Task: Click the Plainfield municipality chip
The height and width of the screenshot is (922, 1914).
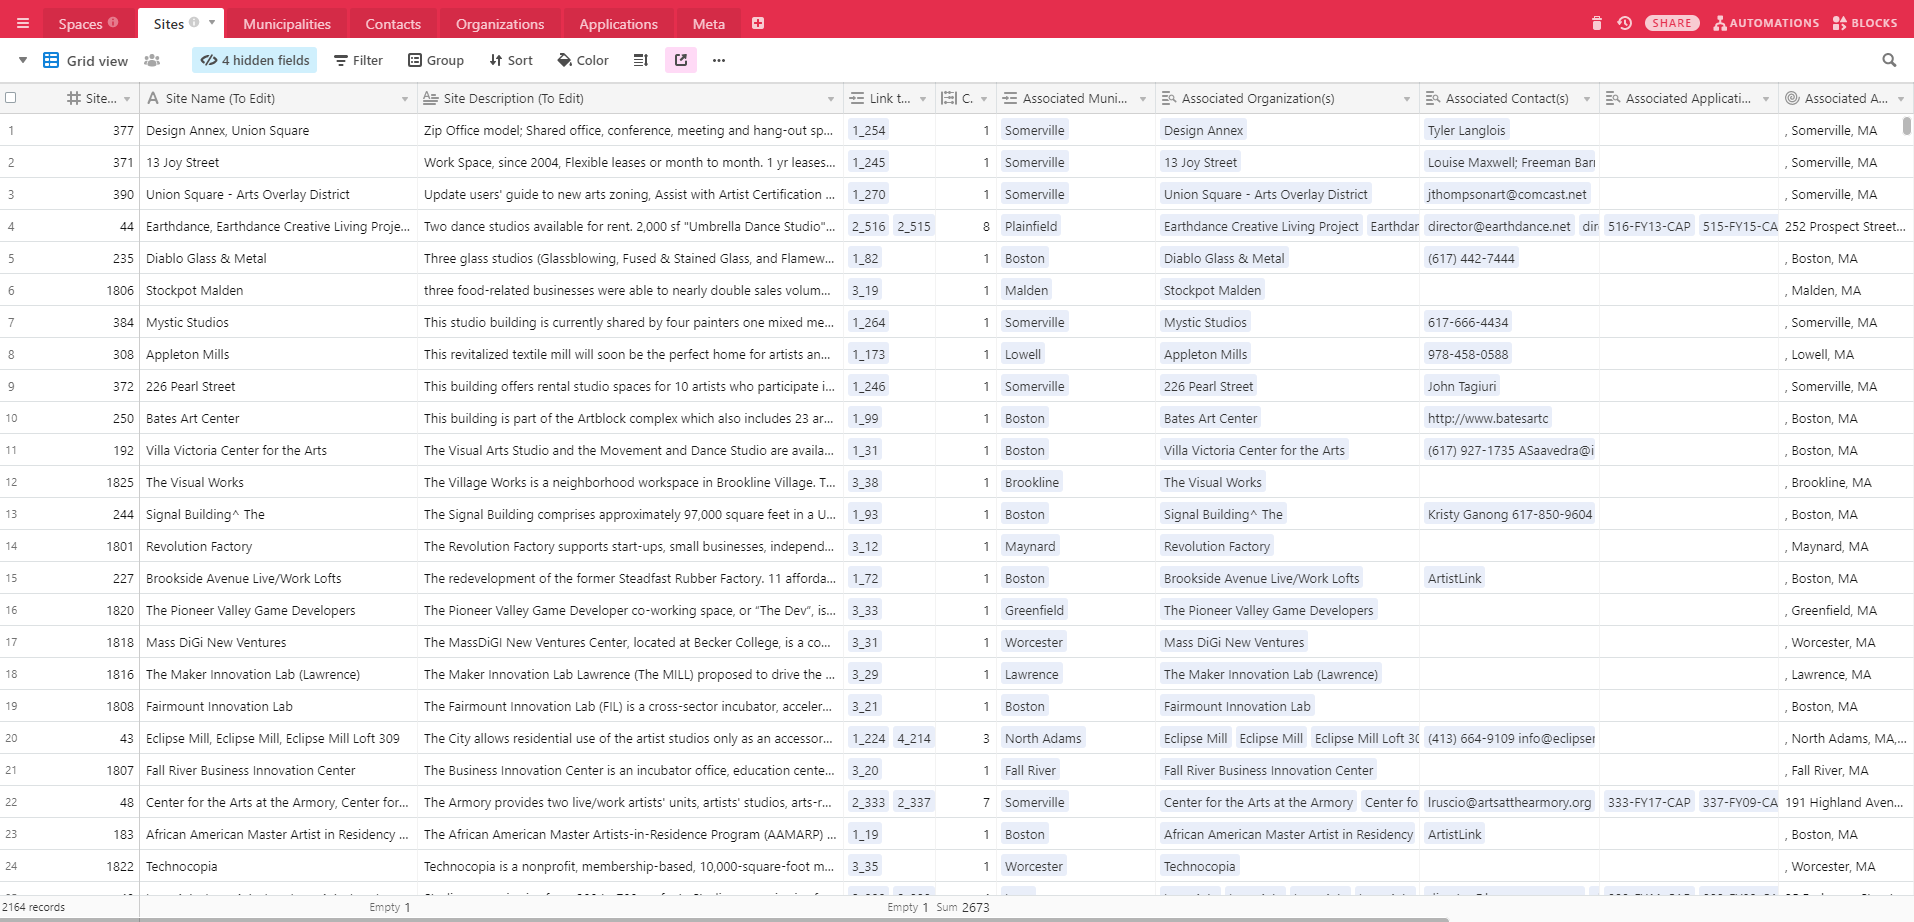Action: pyautogui.click(x=1031, y=226)
